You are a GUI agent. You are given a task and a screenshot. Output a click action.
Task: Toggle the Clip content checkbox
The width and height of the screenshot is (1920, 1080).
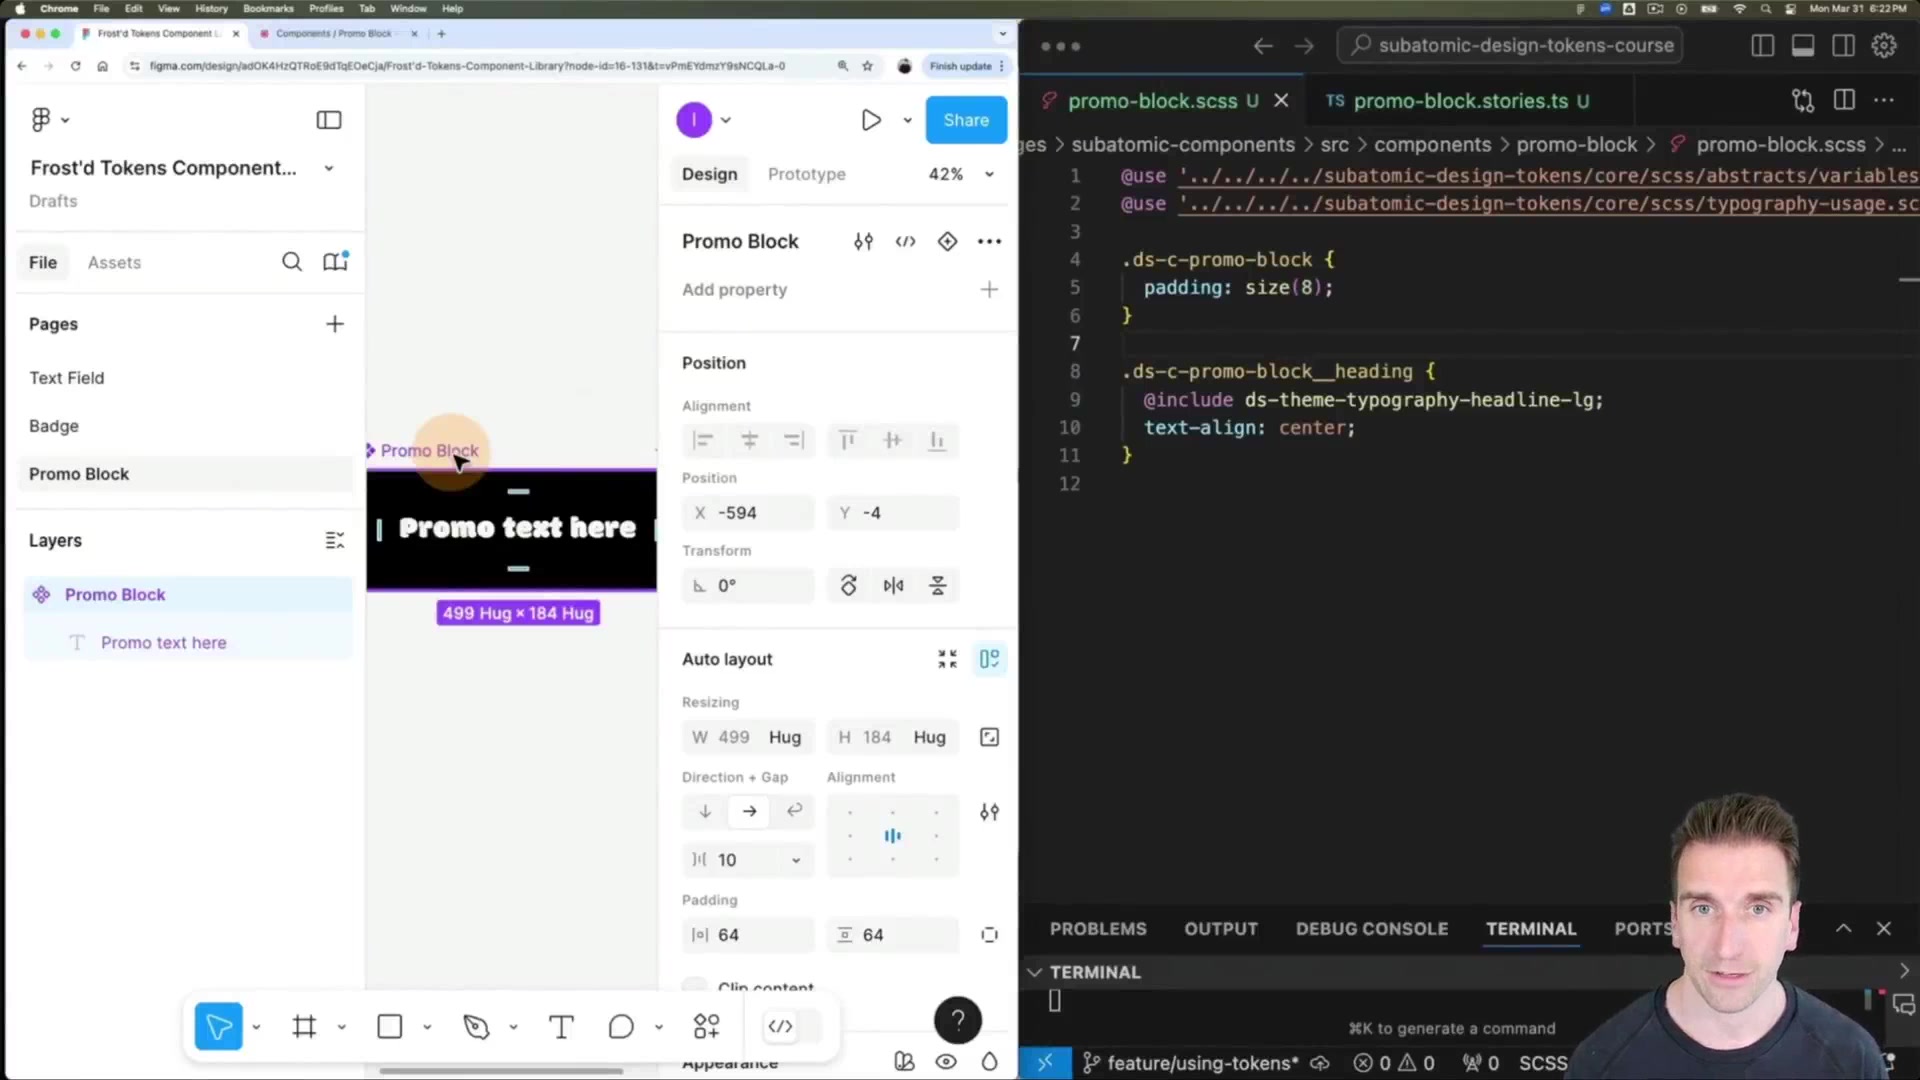tap(694, 985)
